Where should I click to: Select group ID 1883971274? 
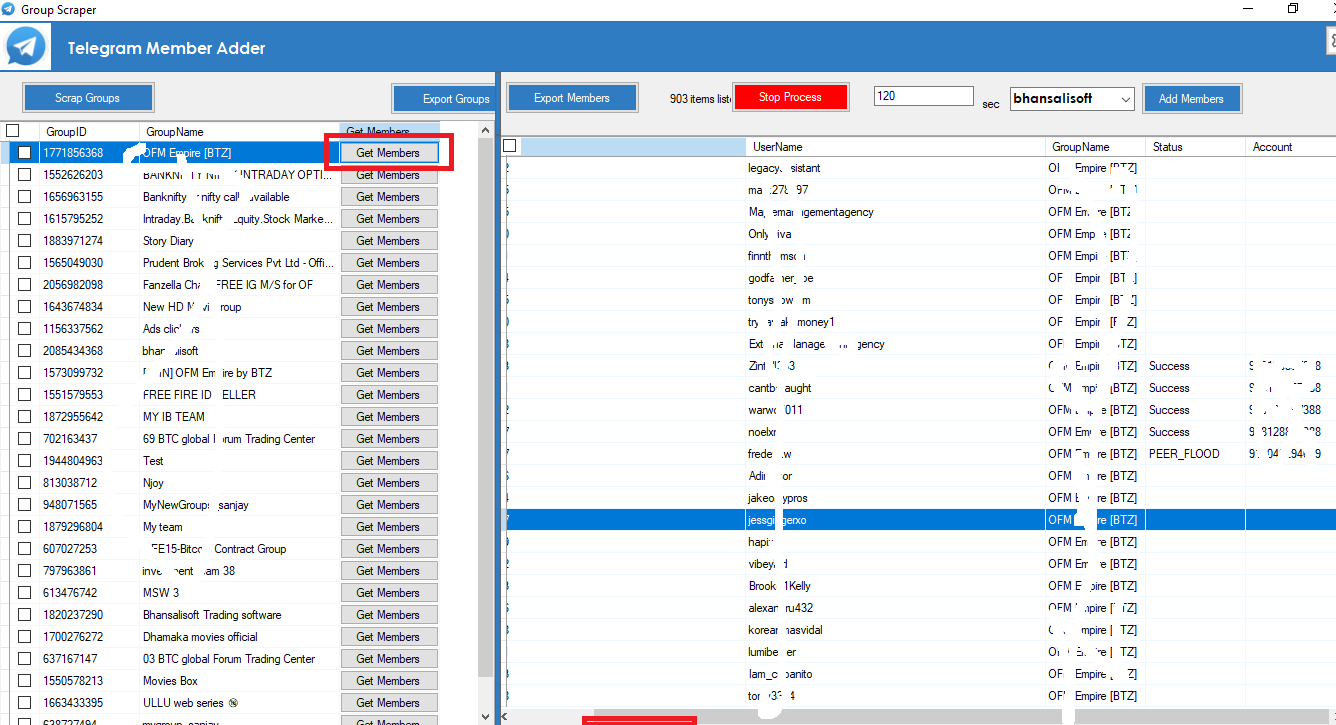point(73,241)
